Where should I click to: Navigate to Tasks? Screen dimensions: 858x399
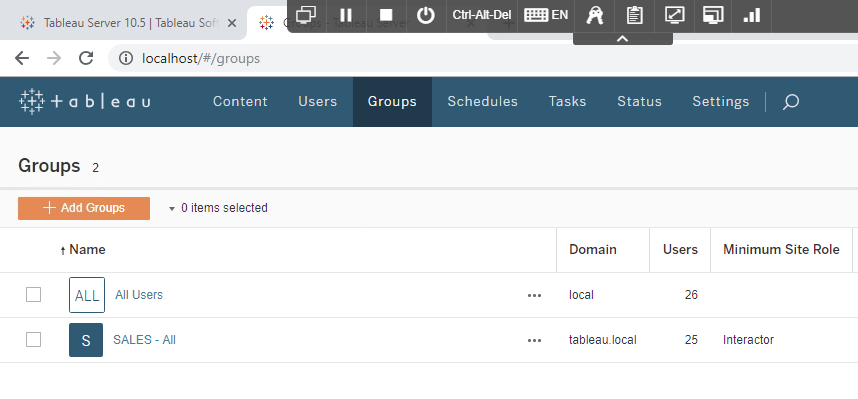coord(567,102)
